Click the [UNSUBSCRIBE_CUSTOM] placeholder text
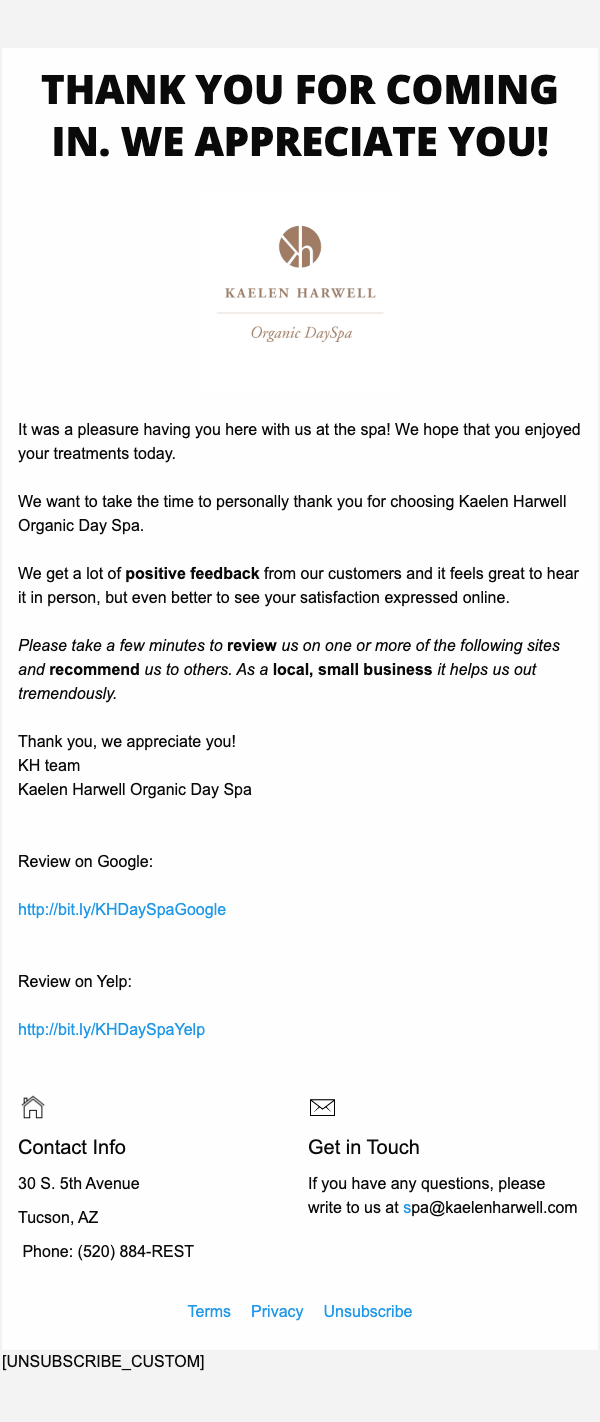 coord(103,1362)
